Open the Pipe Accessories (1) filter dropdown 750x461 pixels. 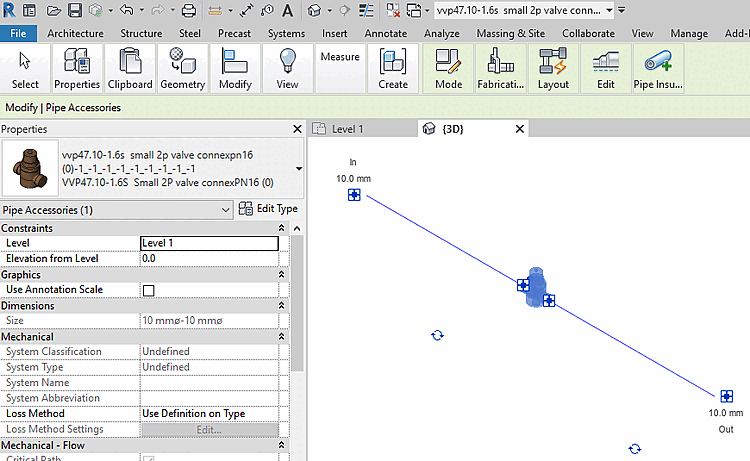pyautogui.click(x=226, y=210)
